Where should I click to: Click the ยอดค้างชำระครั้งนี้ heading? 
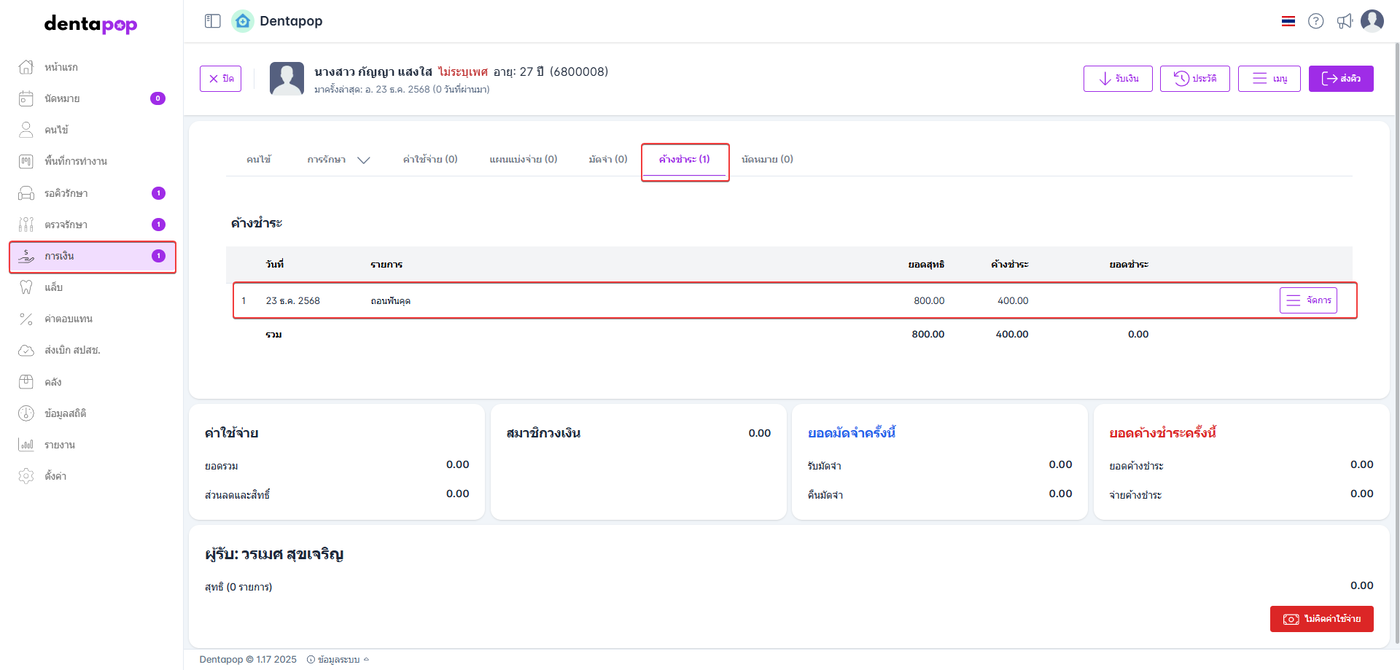[1163, 433]
